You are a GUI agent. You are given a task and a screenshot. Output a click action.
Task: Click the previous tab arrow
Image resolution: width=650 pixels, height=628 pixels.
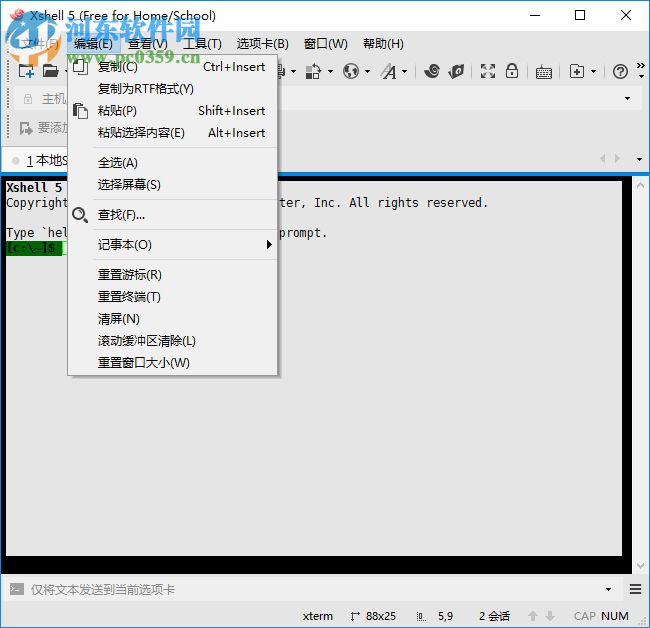[603, 158]
